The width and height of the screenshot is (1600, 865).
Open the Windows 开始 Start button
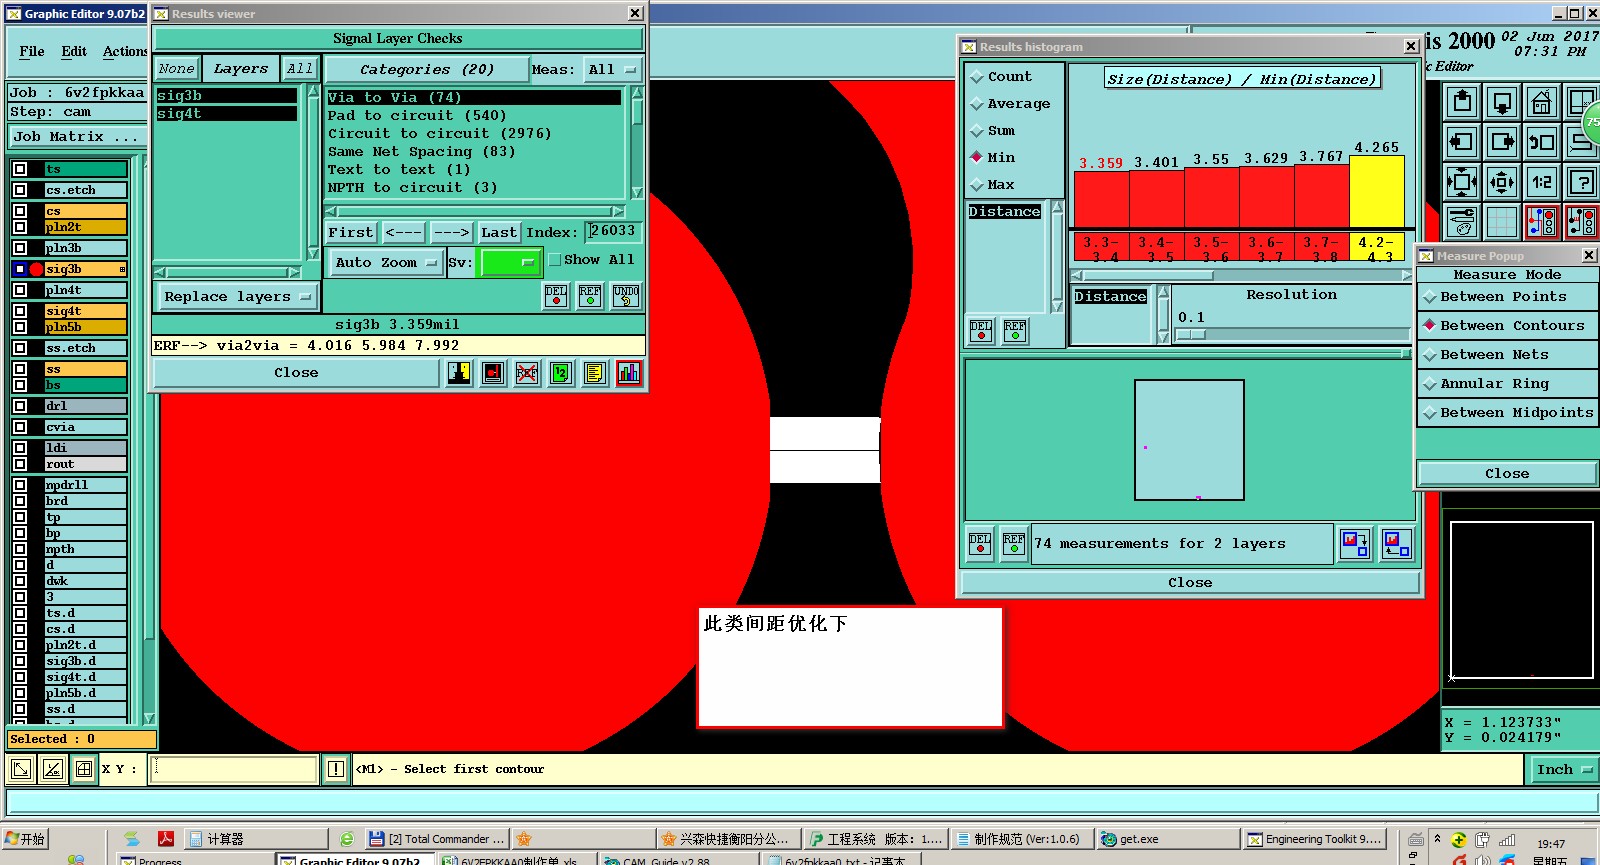coord(26,839)
